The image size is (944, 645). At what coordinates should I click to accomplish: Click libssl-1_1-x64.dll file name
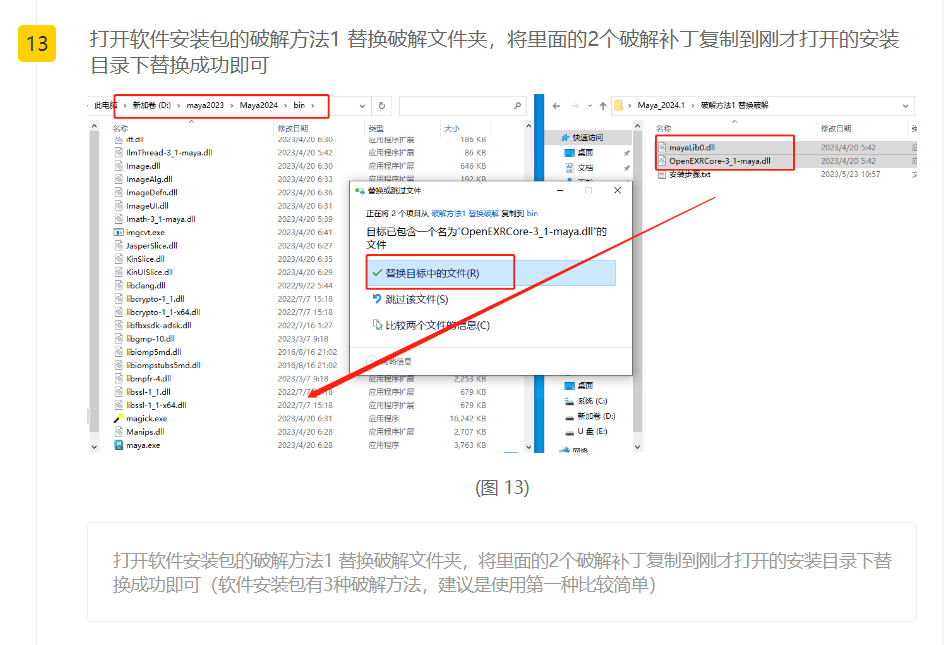[156, 405]
